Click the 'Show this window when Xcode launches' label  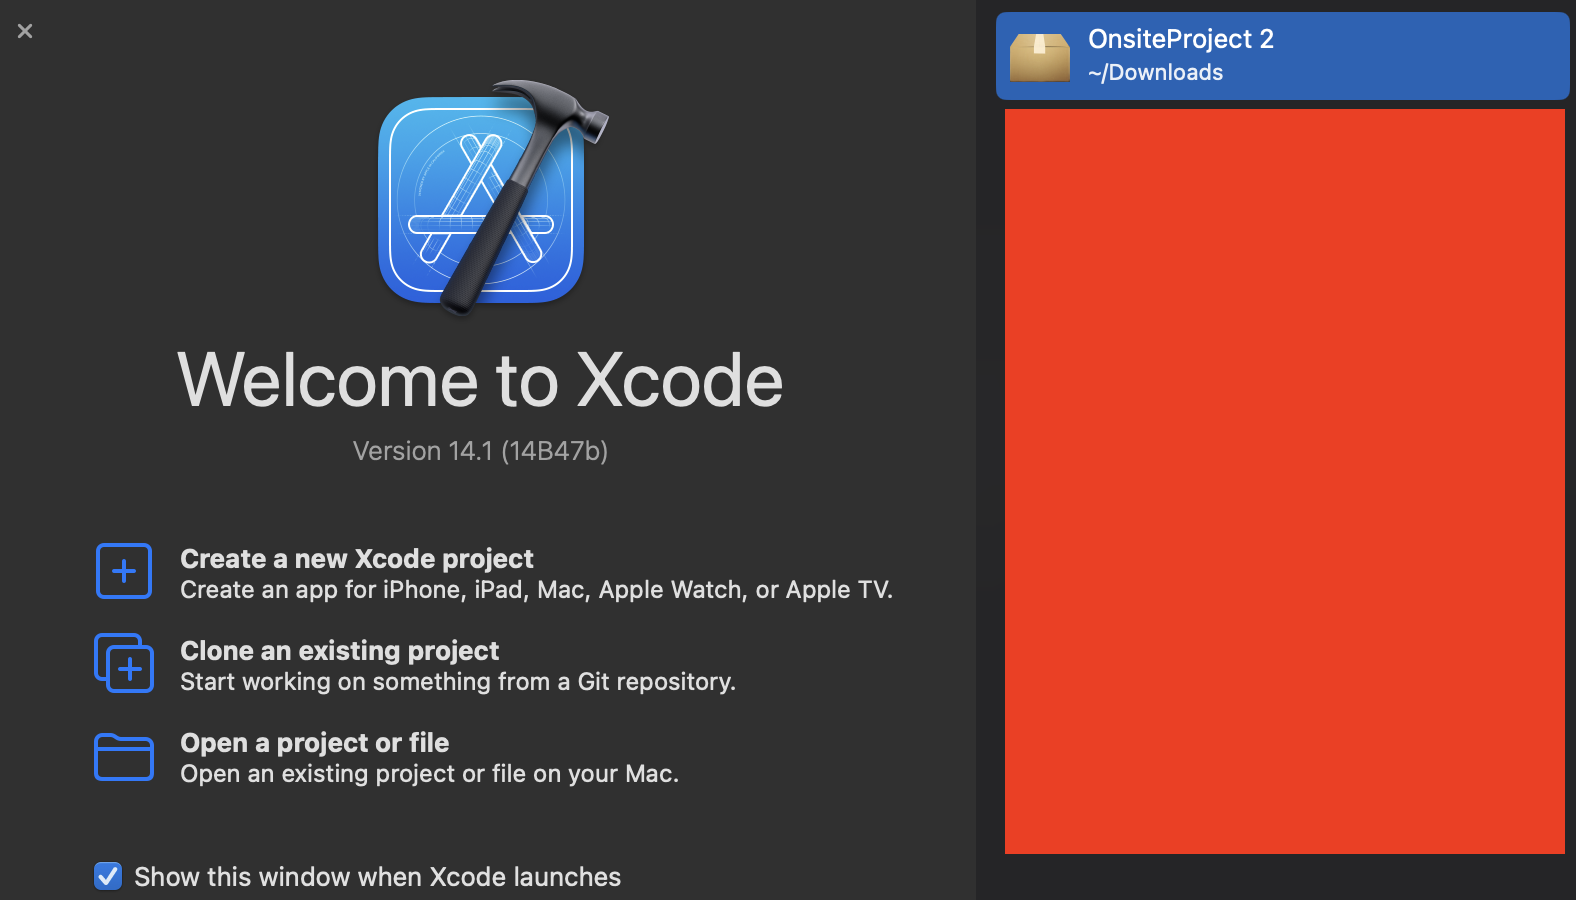(x=377, y=877)
